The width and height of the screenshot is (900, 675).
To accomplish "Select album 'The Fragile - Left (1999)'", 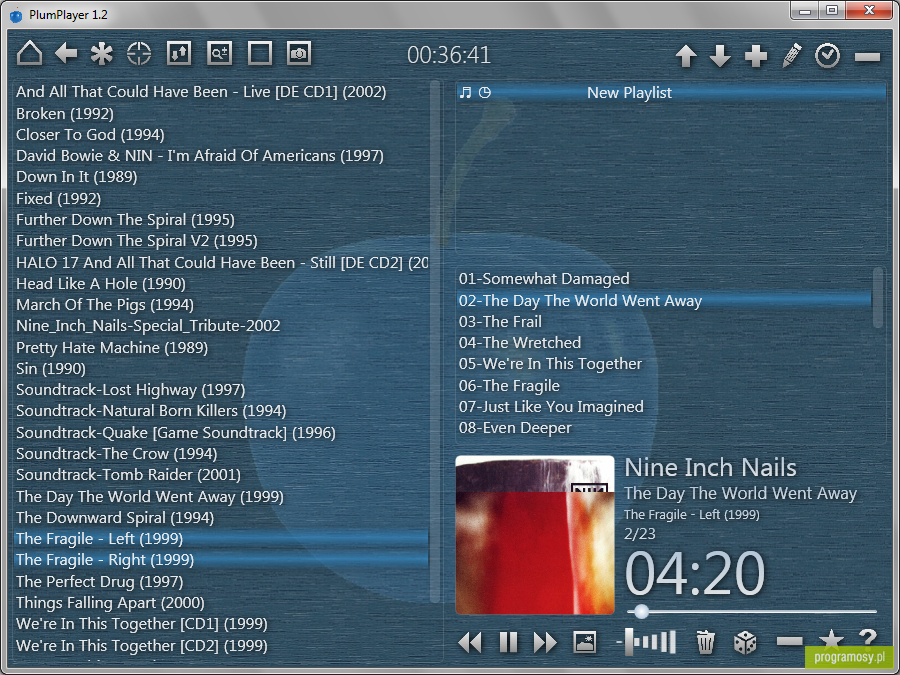I will click(x=222, y=539).
